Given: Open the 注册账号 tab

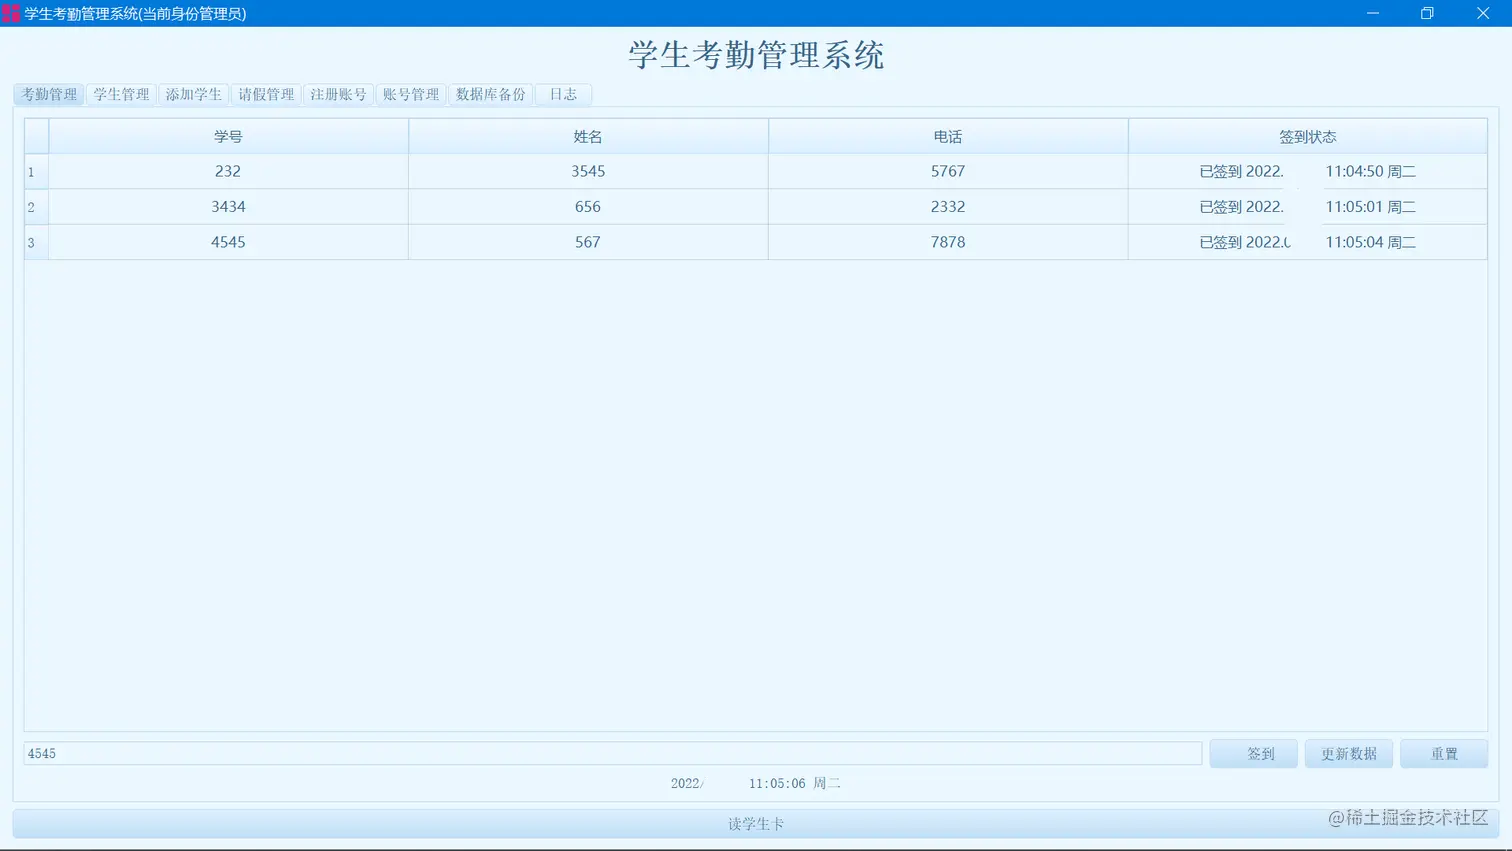Looking at the screenshot, I should pos(338,94).
